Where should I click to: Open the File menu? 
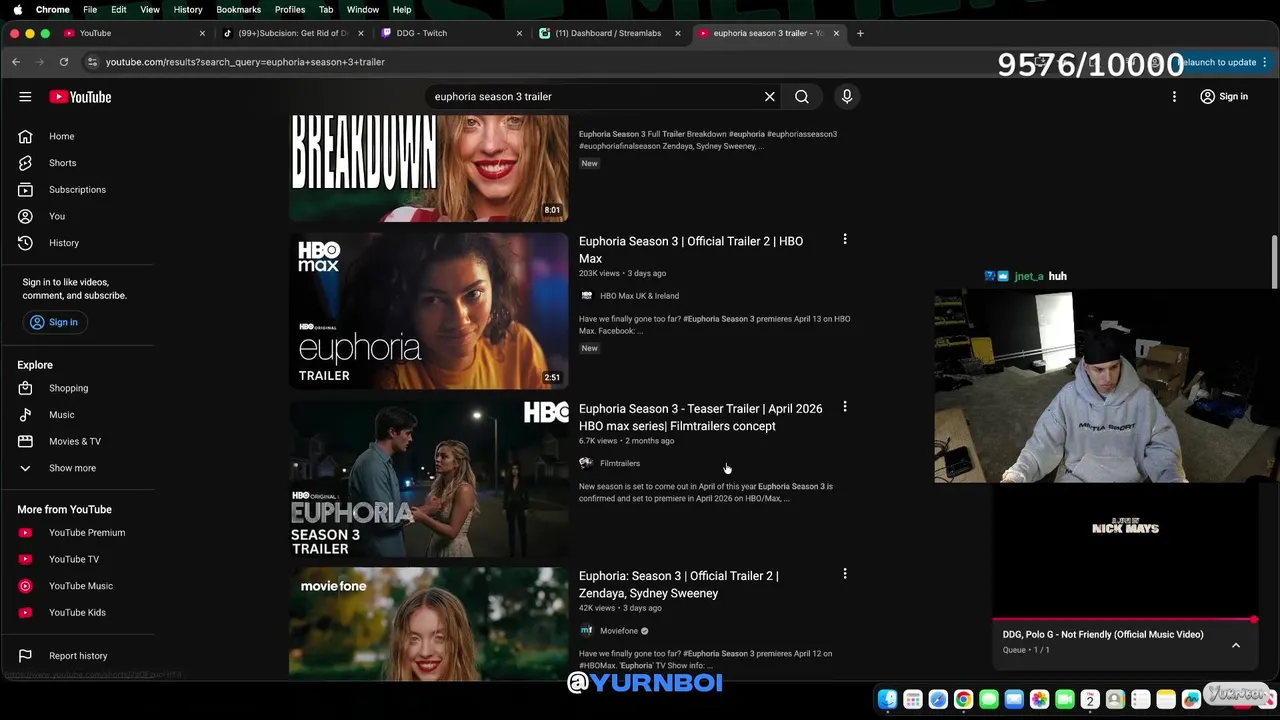(x=90, y=9)
